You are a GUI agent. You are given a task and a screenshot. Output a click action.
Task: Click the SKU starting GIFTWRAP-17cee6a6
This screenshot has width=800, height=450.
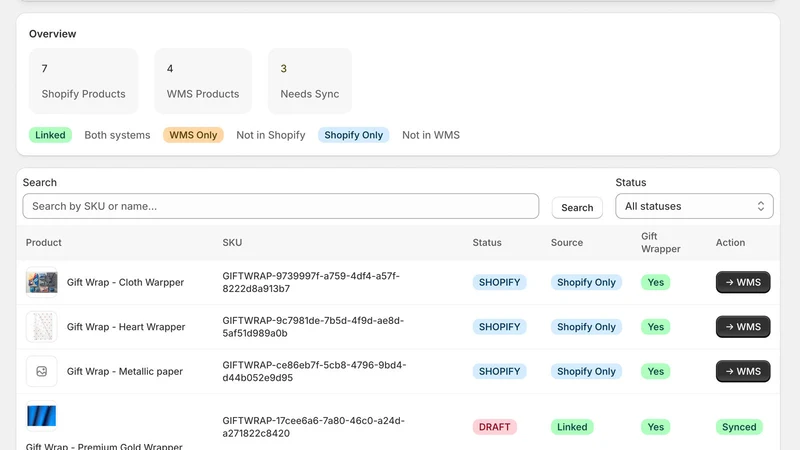(x=314, y=427)
